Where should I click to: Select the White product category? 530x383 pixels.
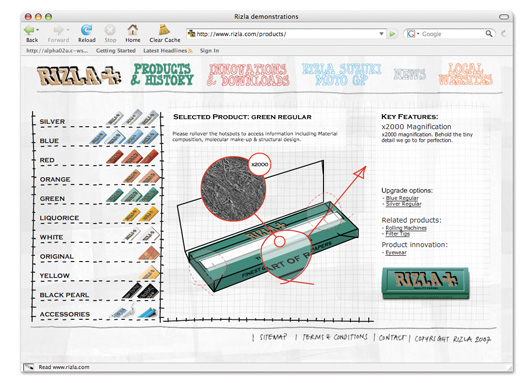(96, 235)
